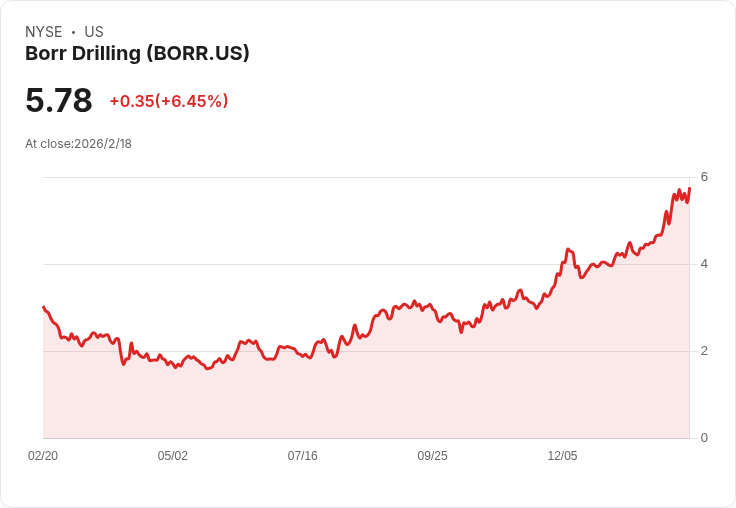Viewport: 736px width, 508px height.
Task: Select the 07/16 date on the time axis
Action: pyautogui.click(x=303, y=456)
